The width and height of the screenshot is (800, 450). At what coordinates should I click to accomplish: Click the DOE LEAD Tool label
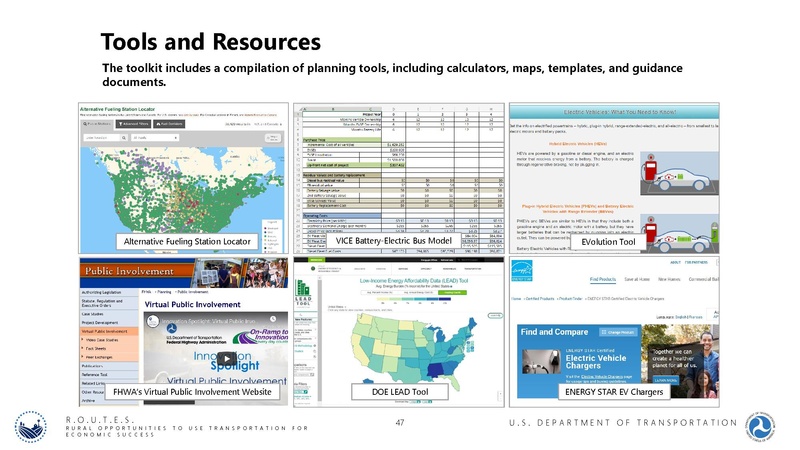coord(400,392)
